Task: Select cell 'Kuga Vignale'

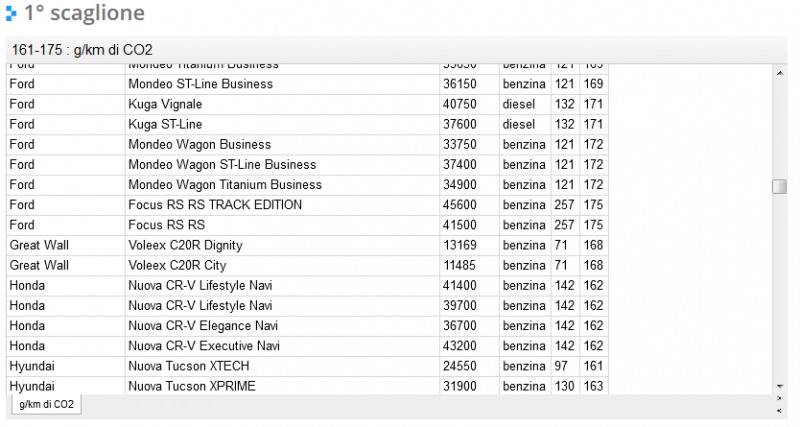Action: [x=283, y=105]
